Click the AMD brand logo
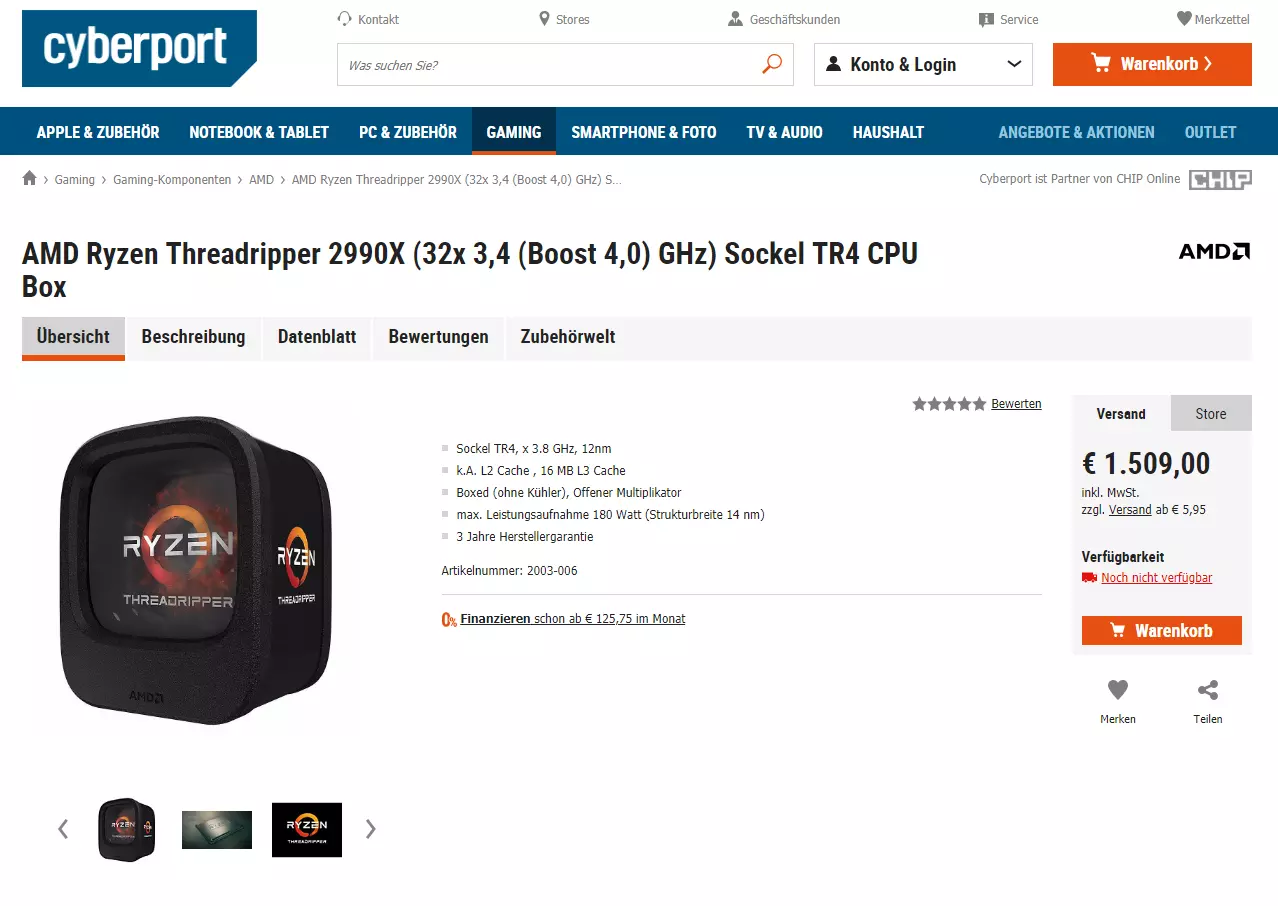The image size is (1278, 906). (x=1214, y=251)
